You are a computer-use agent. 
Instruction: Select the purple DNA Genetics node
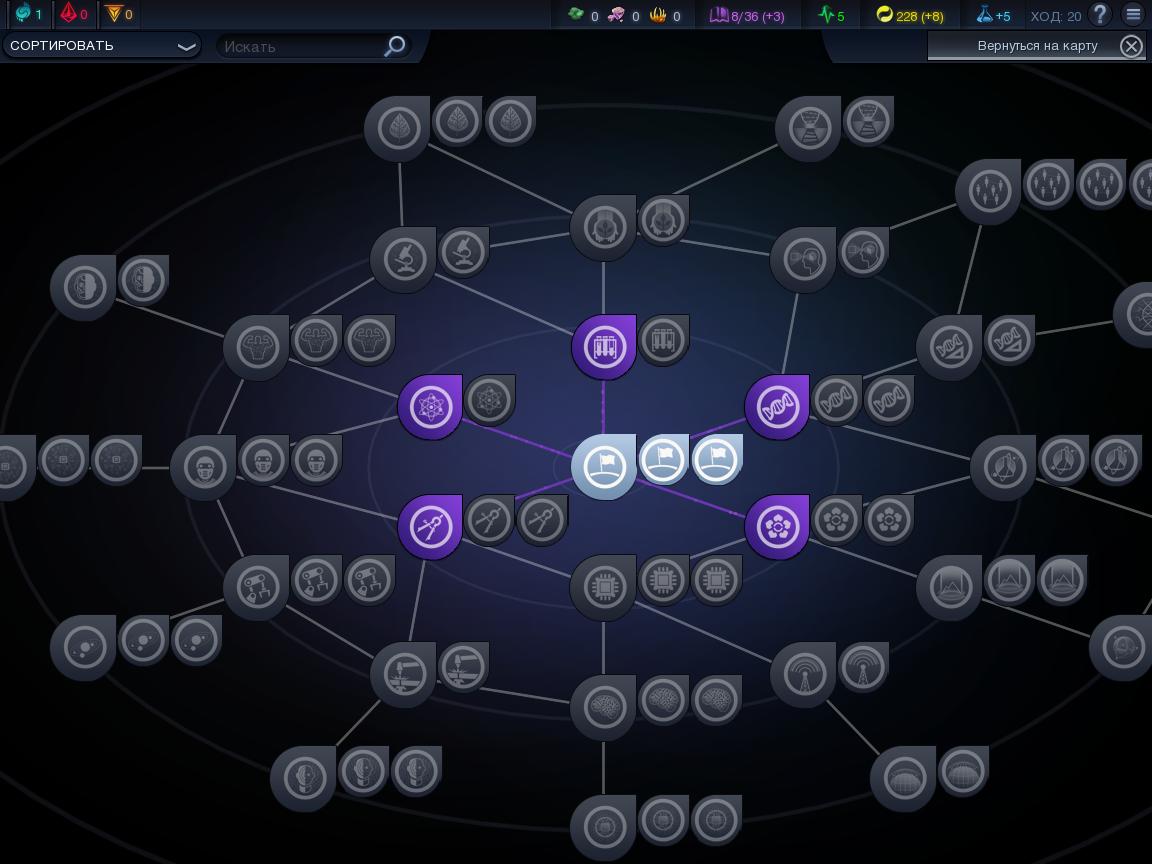tap(777, 407)
